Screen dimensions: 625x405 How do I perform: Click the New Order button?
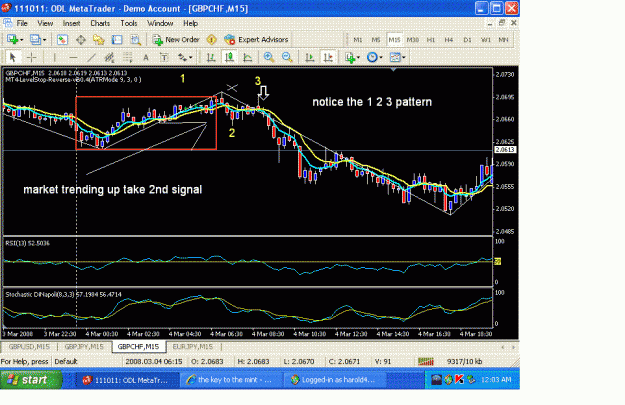(176, 39)
